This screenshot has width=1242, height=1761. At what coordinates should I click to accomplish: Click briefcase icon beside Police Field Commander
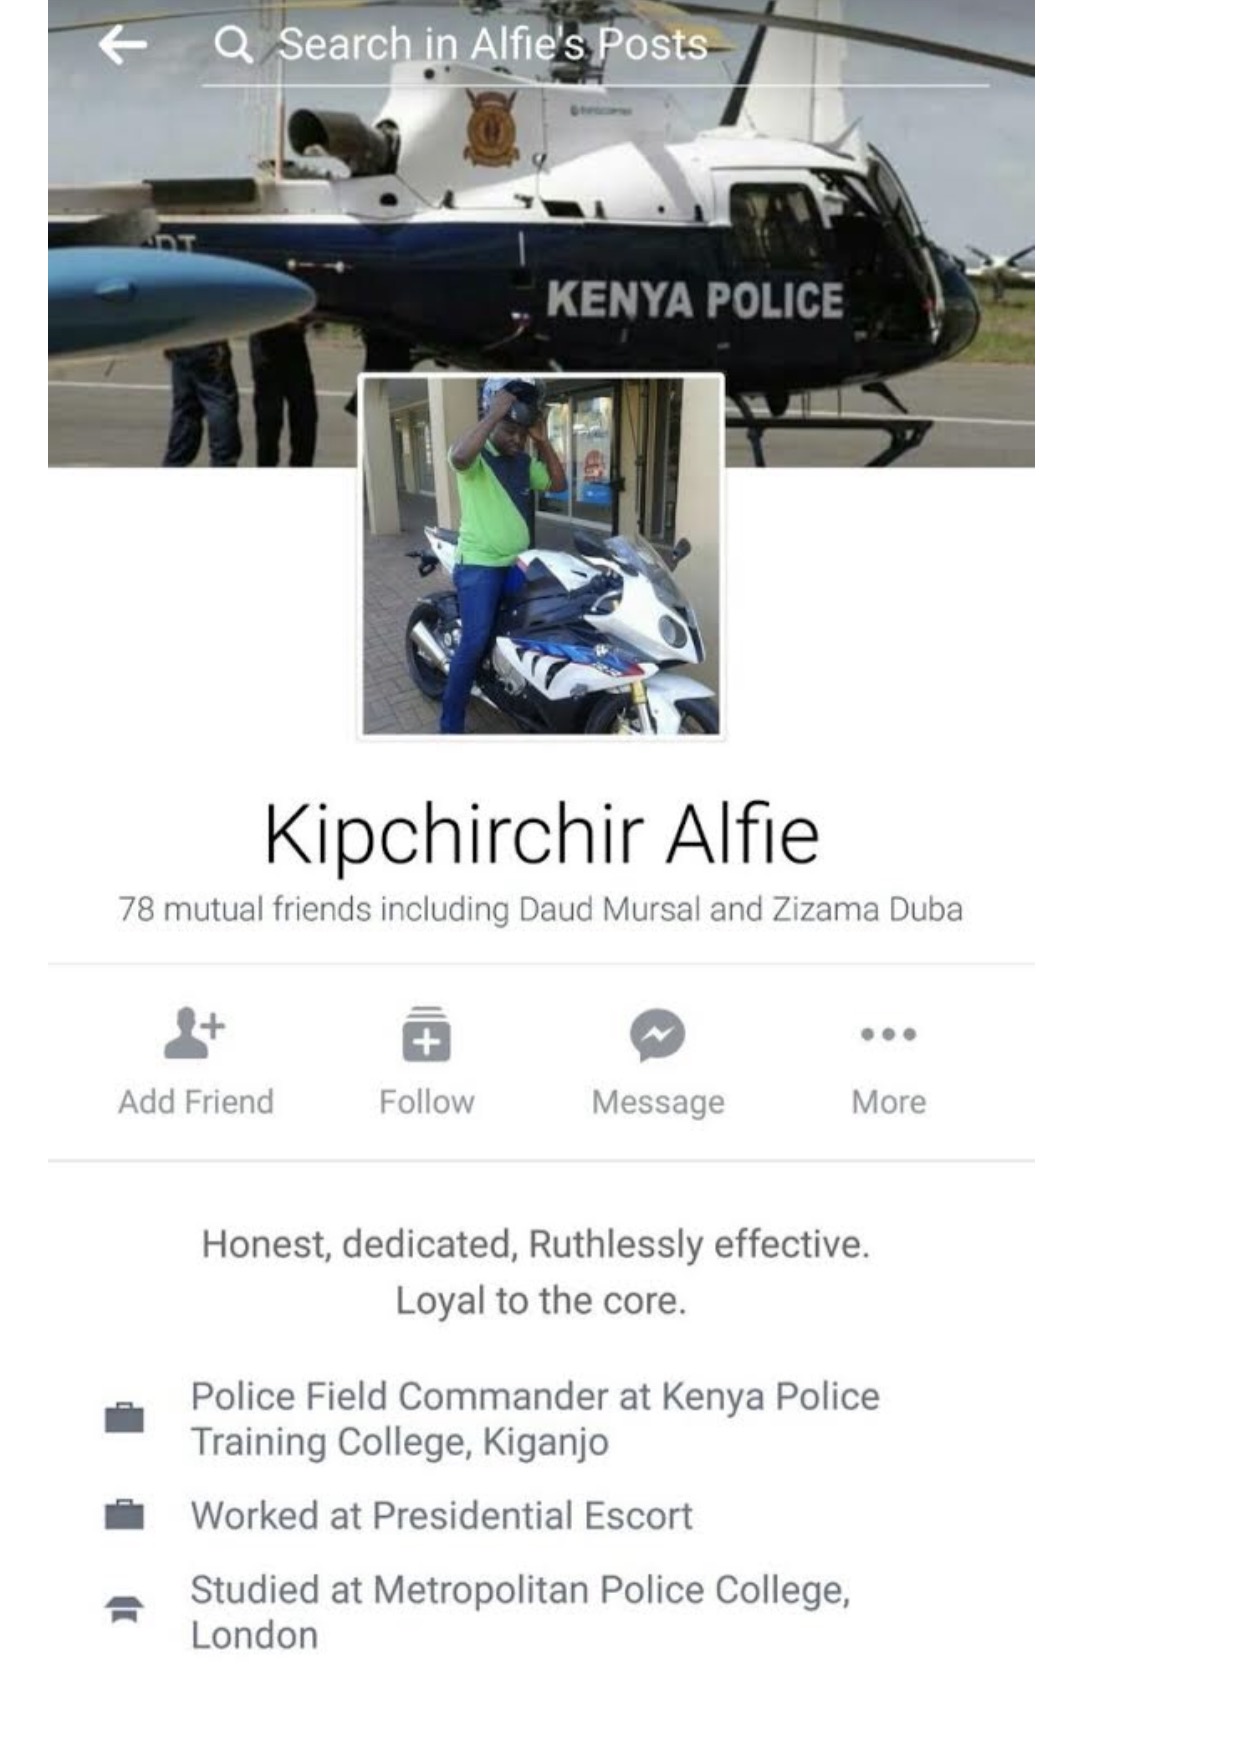pyautogui.click(x=124, y=1418)
